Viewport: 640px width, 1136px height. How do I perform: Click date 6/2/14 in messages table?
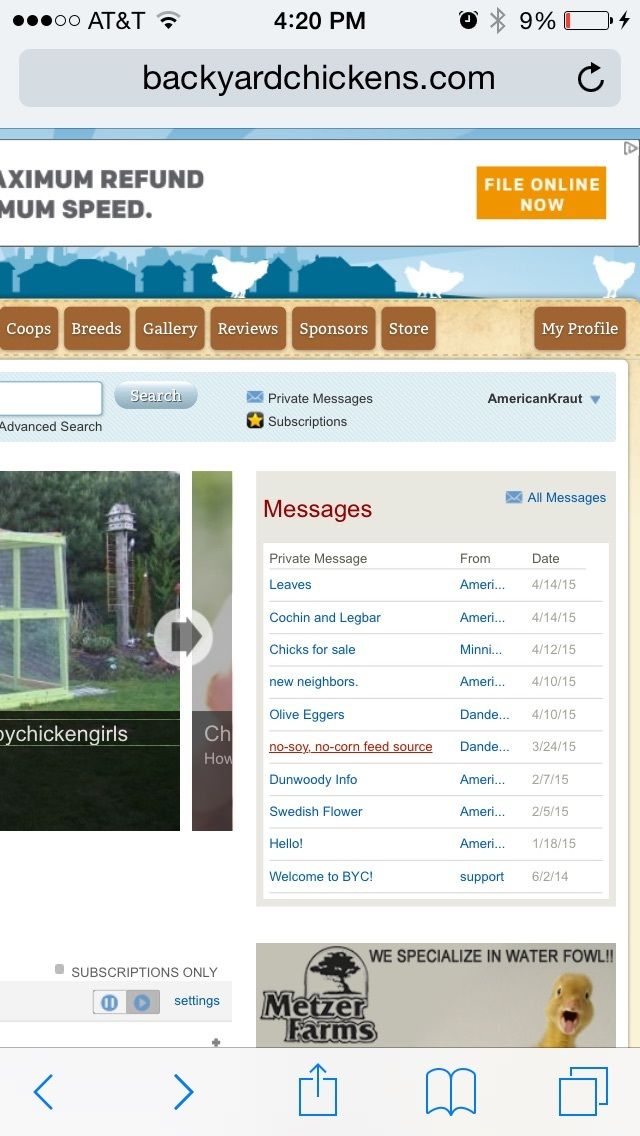[550, 876]
